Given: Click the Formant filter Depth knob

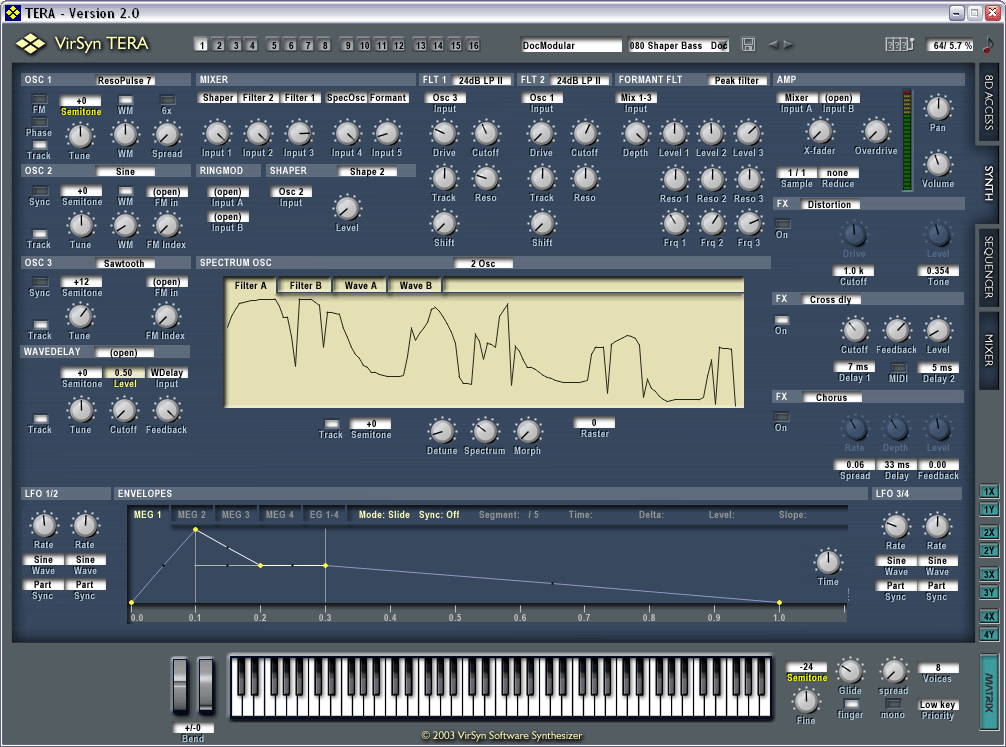Looking at the screenshot, I should 635,133.
